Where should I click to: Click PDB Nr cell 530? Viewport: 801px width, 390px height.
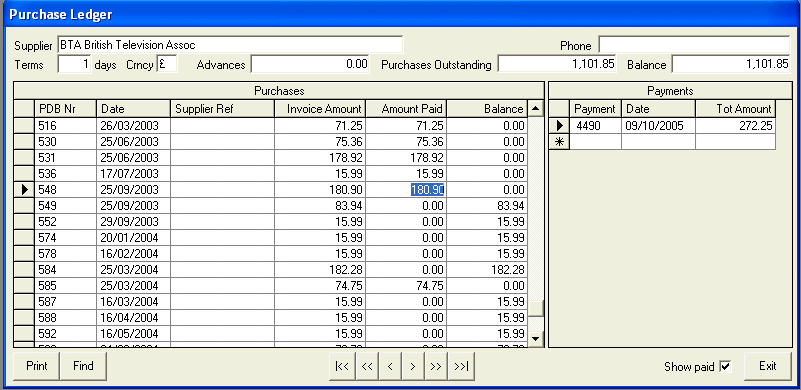65,142
